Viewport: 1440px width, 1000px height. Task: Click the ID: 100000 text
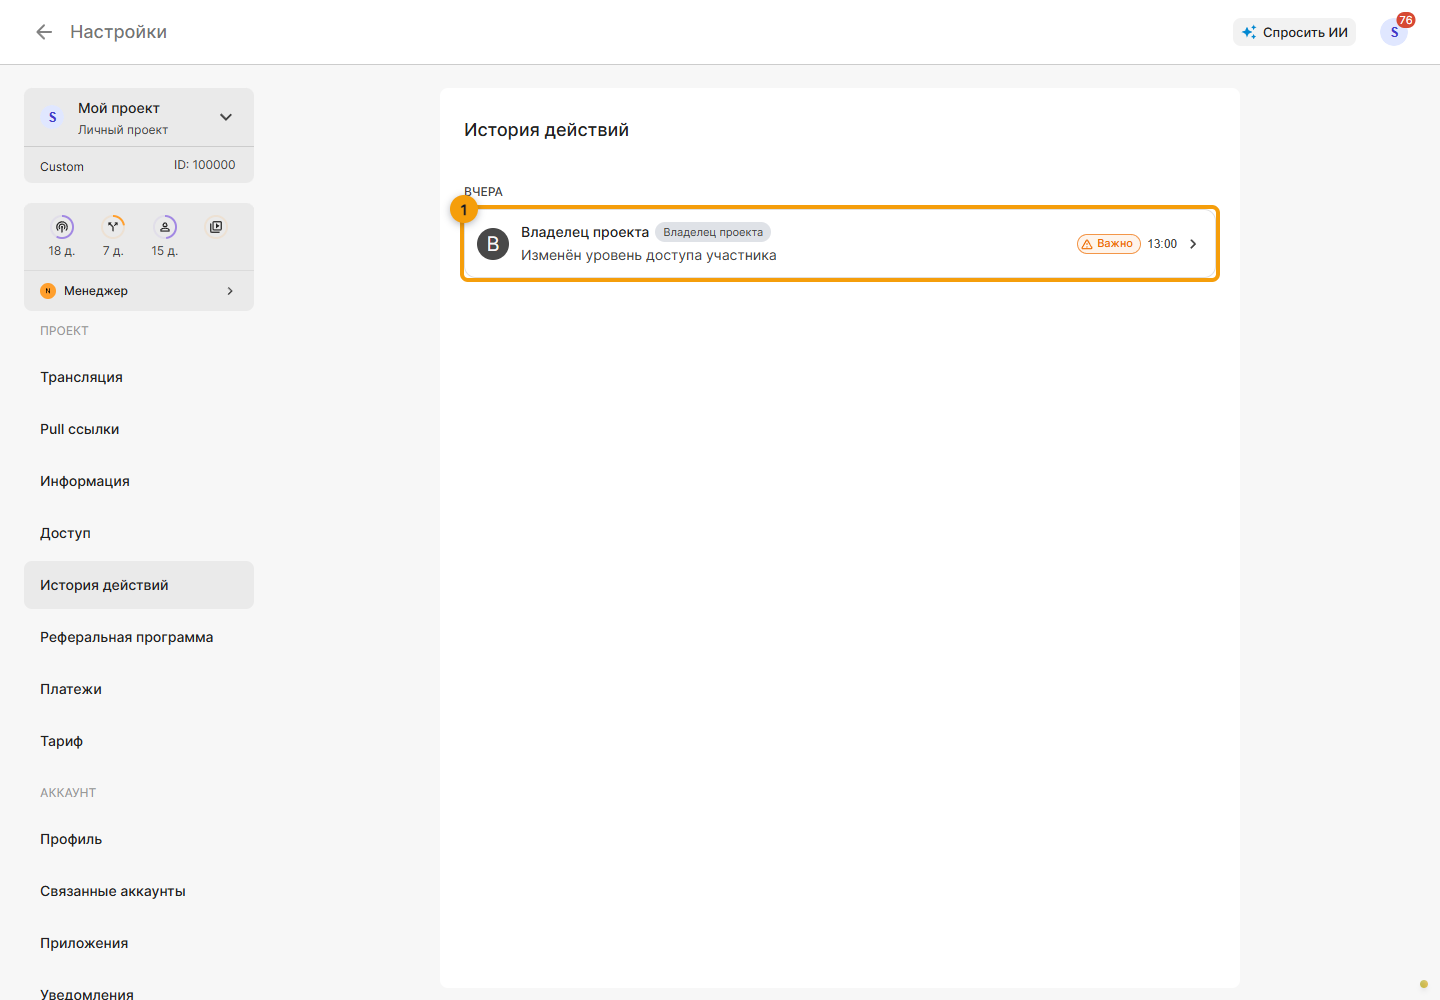tap(205, 165)
